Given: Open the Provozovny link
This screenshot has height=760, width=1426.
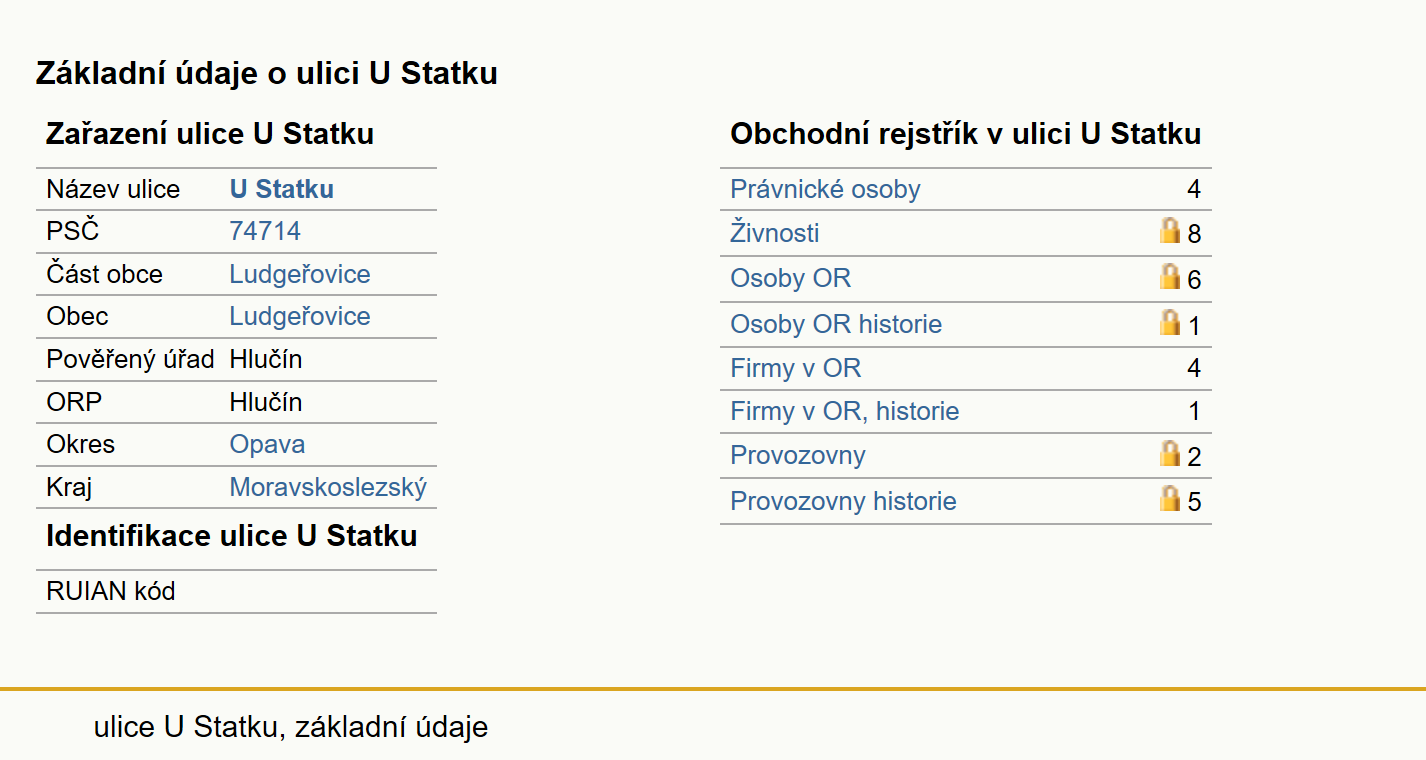Looking at the screenshot, I should [x=798, y=455].
